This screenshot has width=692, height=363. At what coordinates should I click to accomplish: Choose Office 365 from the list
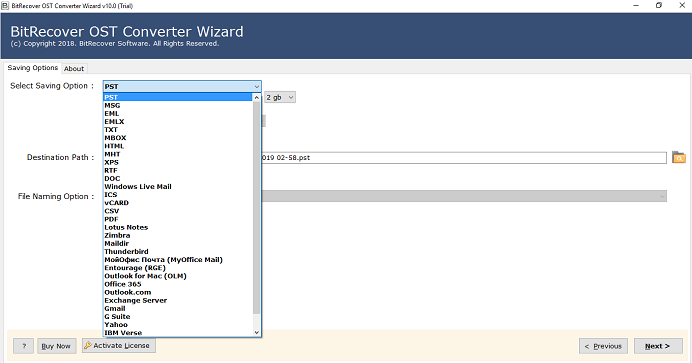click(x=177, y=284)
